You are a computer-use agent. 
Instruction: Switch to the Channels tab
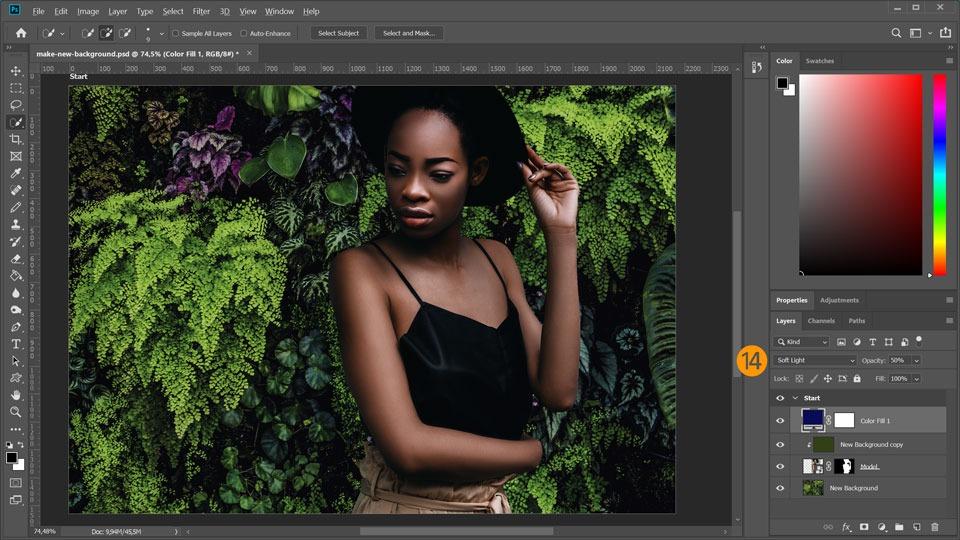821,321
